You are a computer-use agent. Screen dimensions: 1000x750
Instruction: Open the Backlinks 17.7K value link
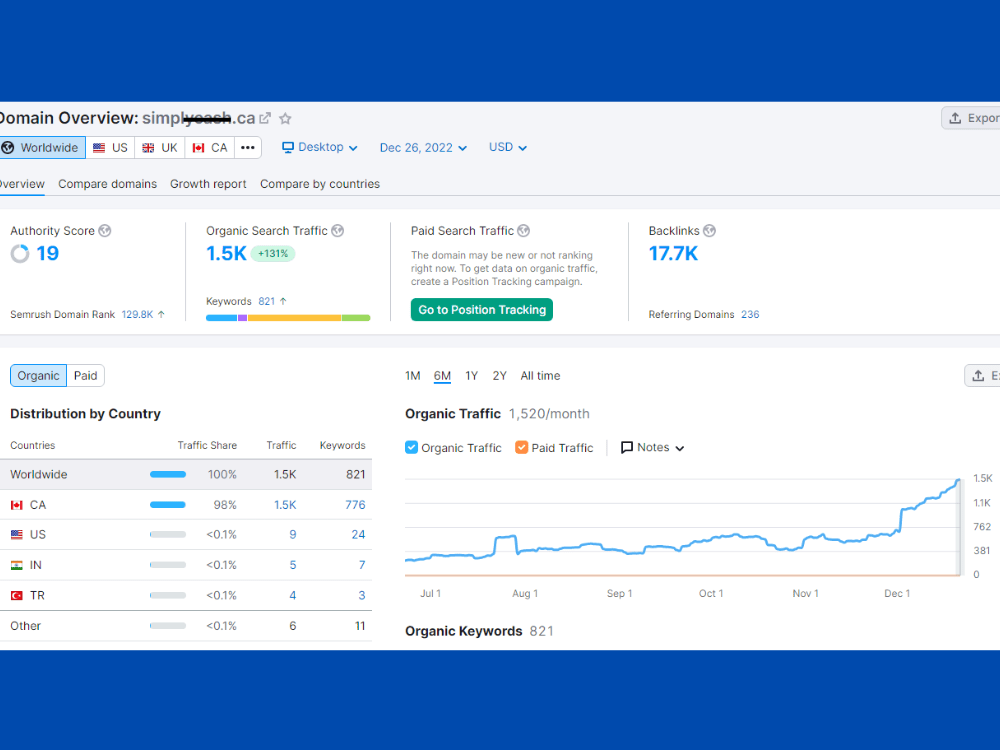tap(673, 254)
